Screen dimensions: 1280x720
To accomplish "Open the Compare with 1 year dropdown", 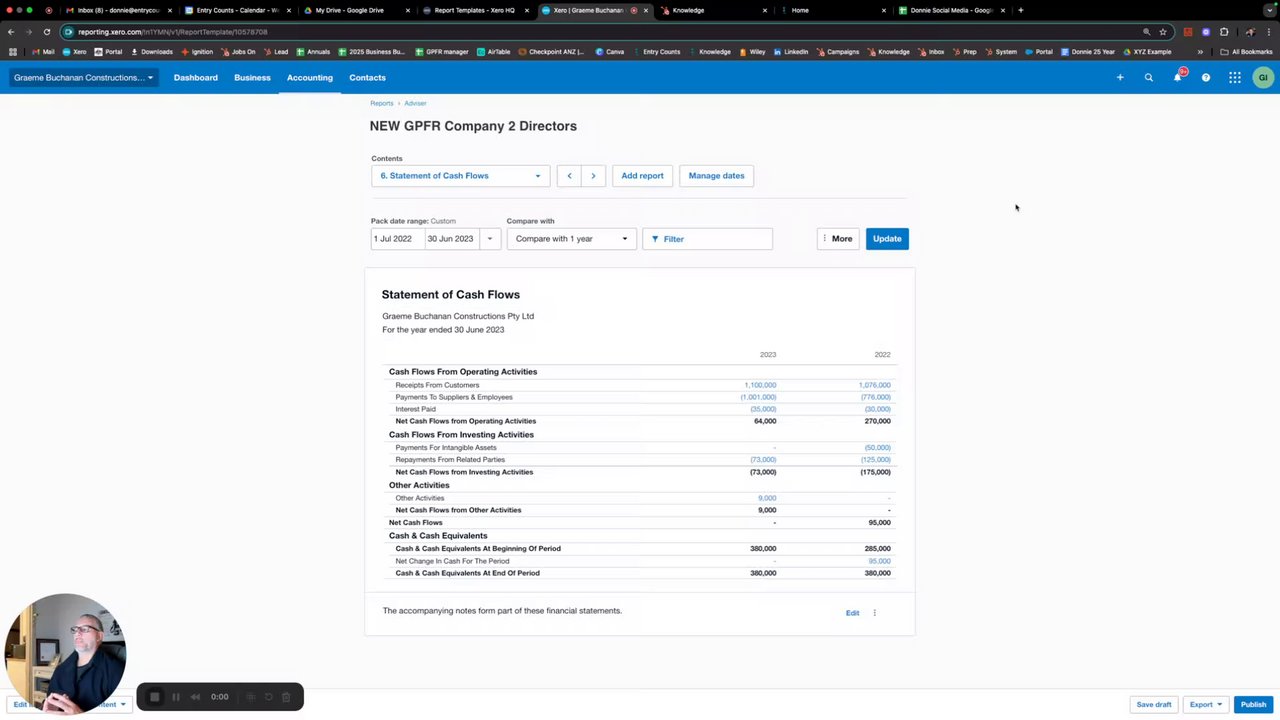I will click(571, 239).
